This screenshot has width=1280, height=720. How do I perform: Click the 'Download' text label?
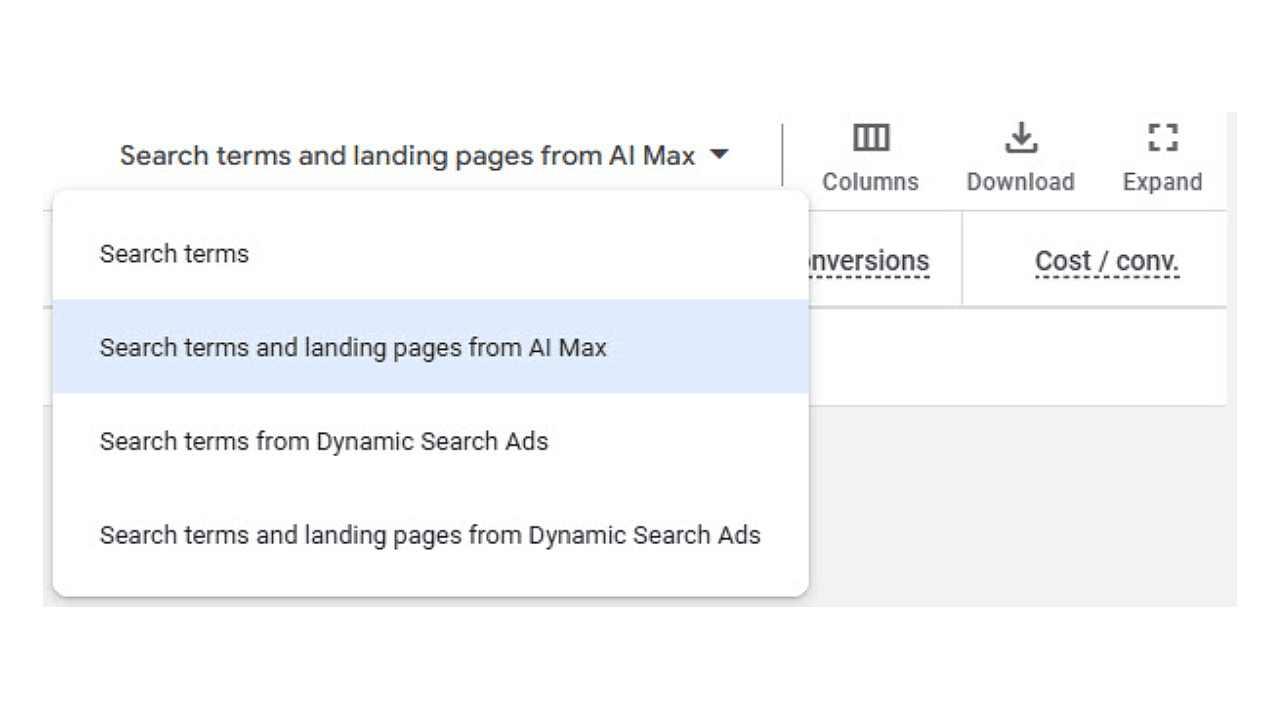point(1020,182)
